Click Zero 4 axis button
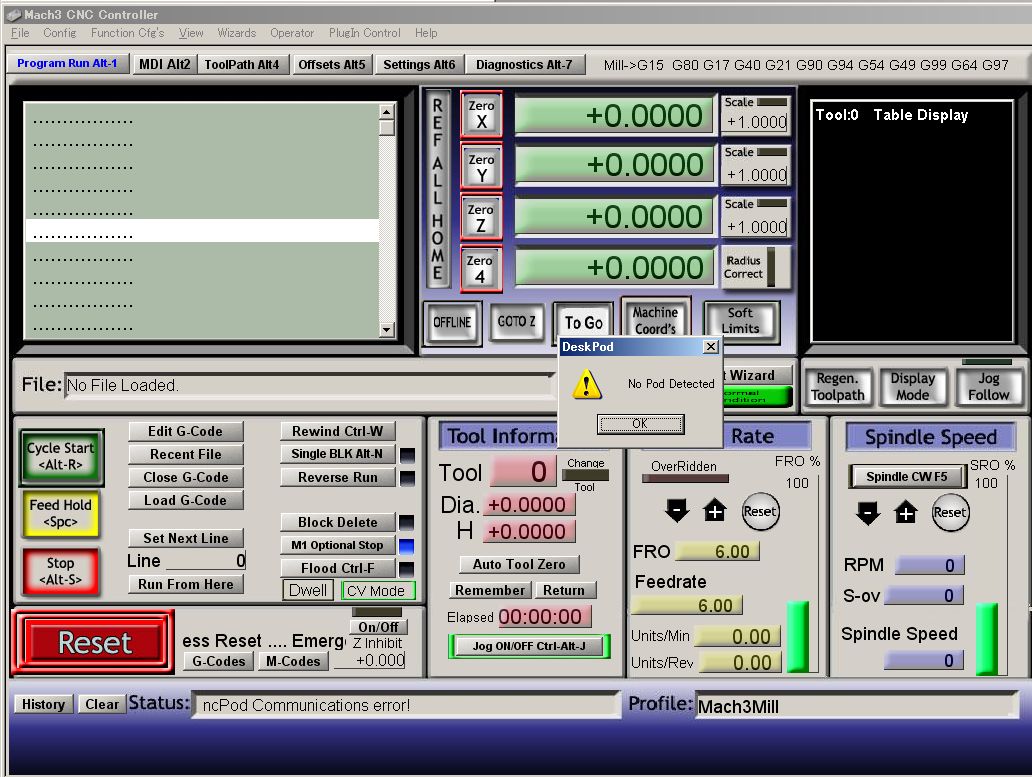 click(481, 268)
